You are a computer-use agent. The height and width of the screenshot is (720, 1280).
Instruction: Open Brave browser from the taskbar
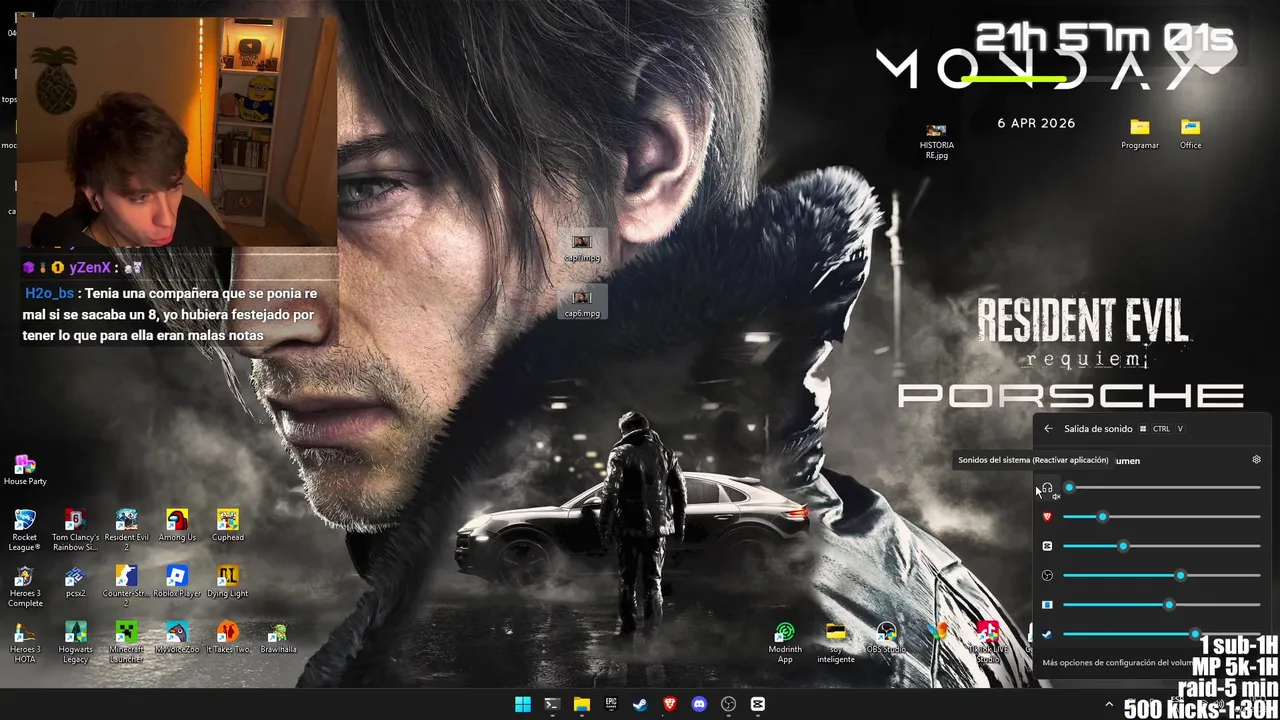[x=670, y=704]
